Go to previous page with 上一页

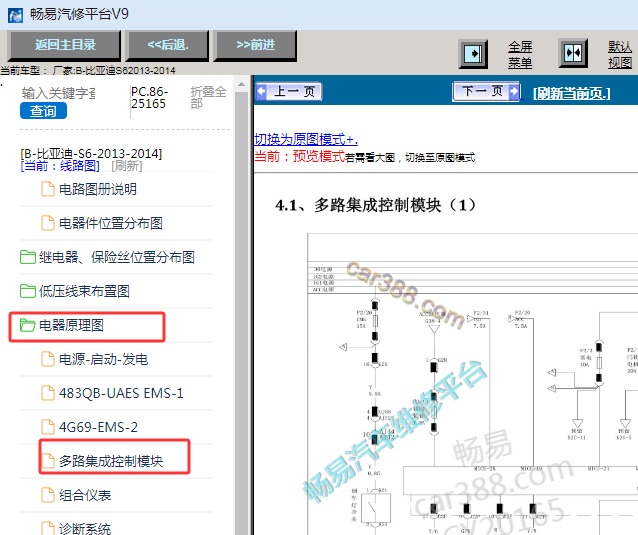[x=289, y=91]
